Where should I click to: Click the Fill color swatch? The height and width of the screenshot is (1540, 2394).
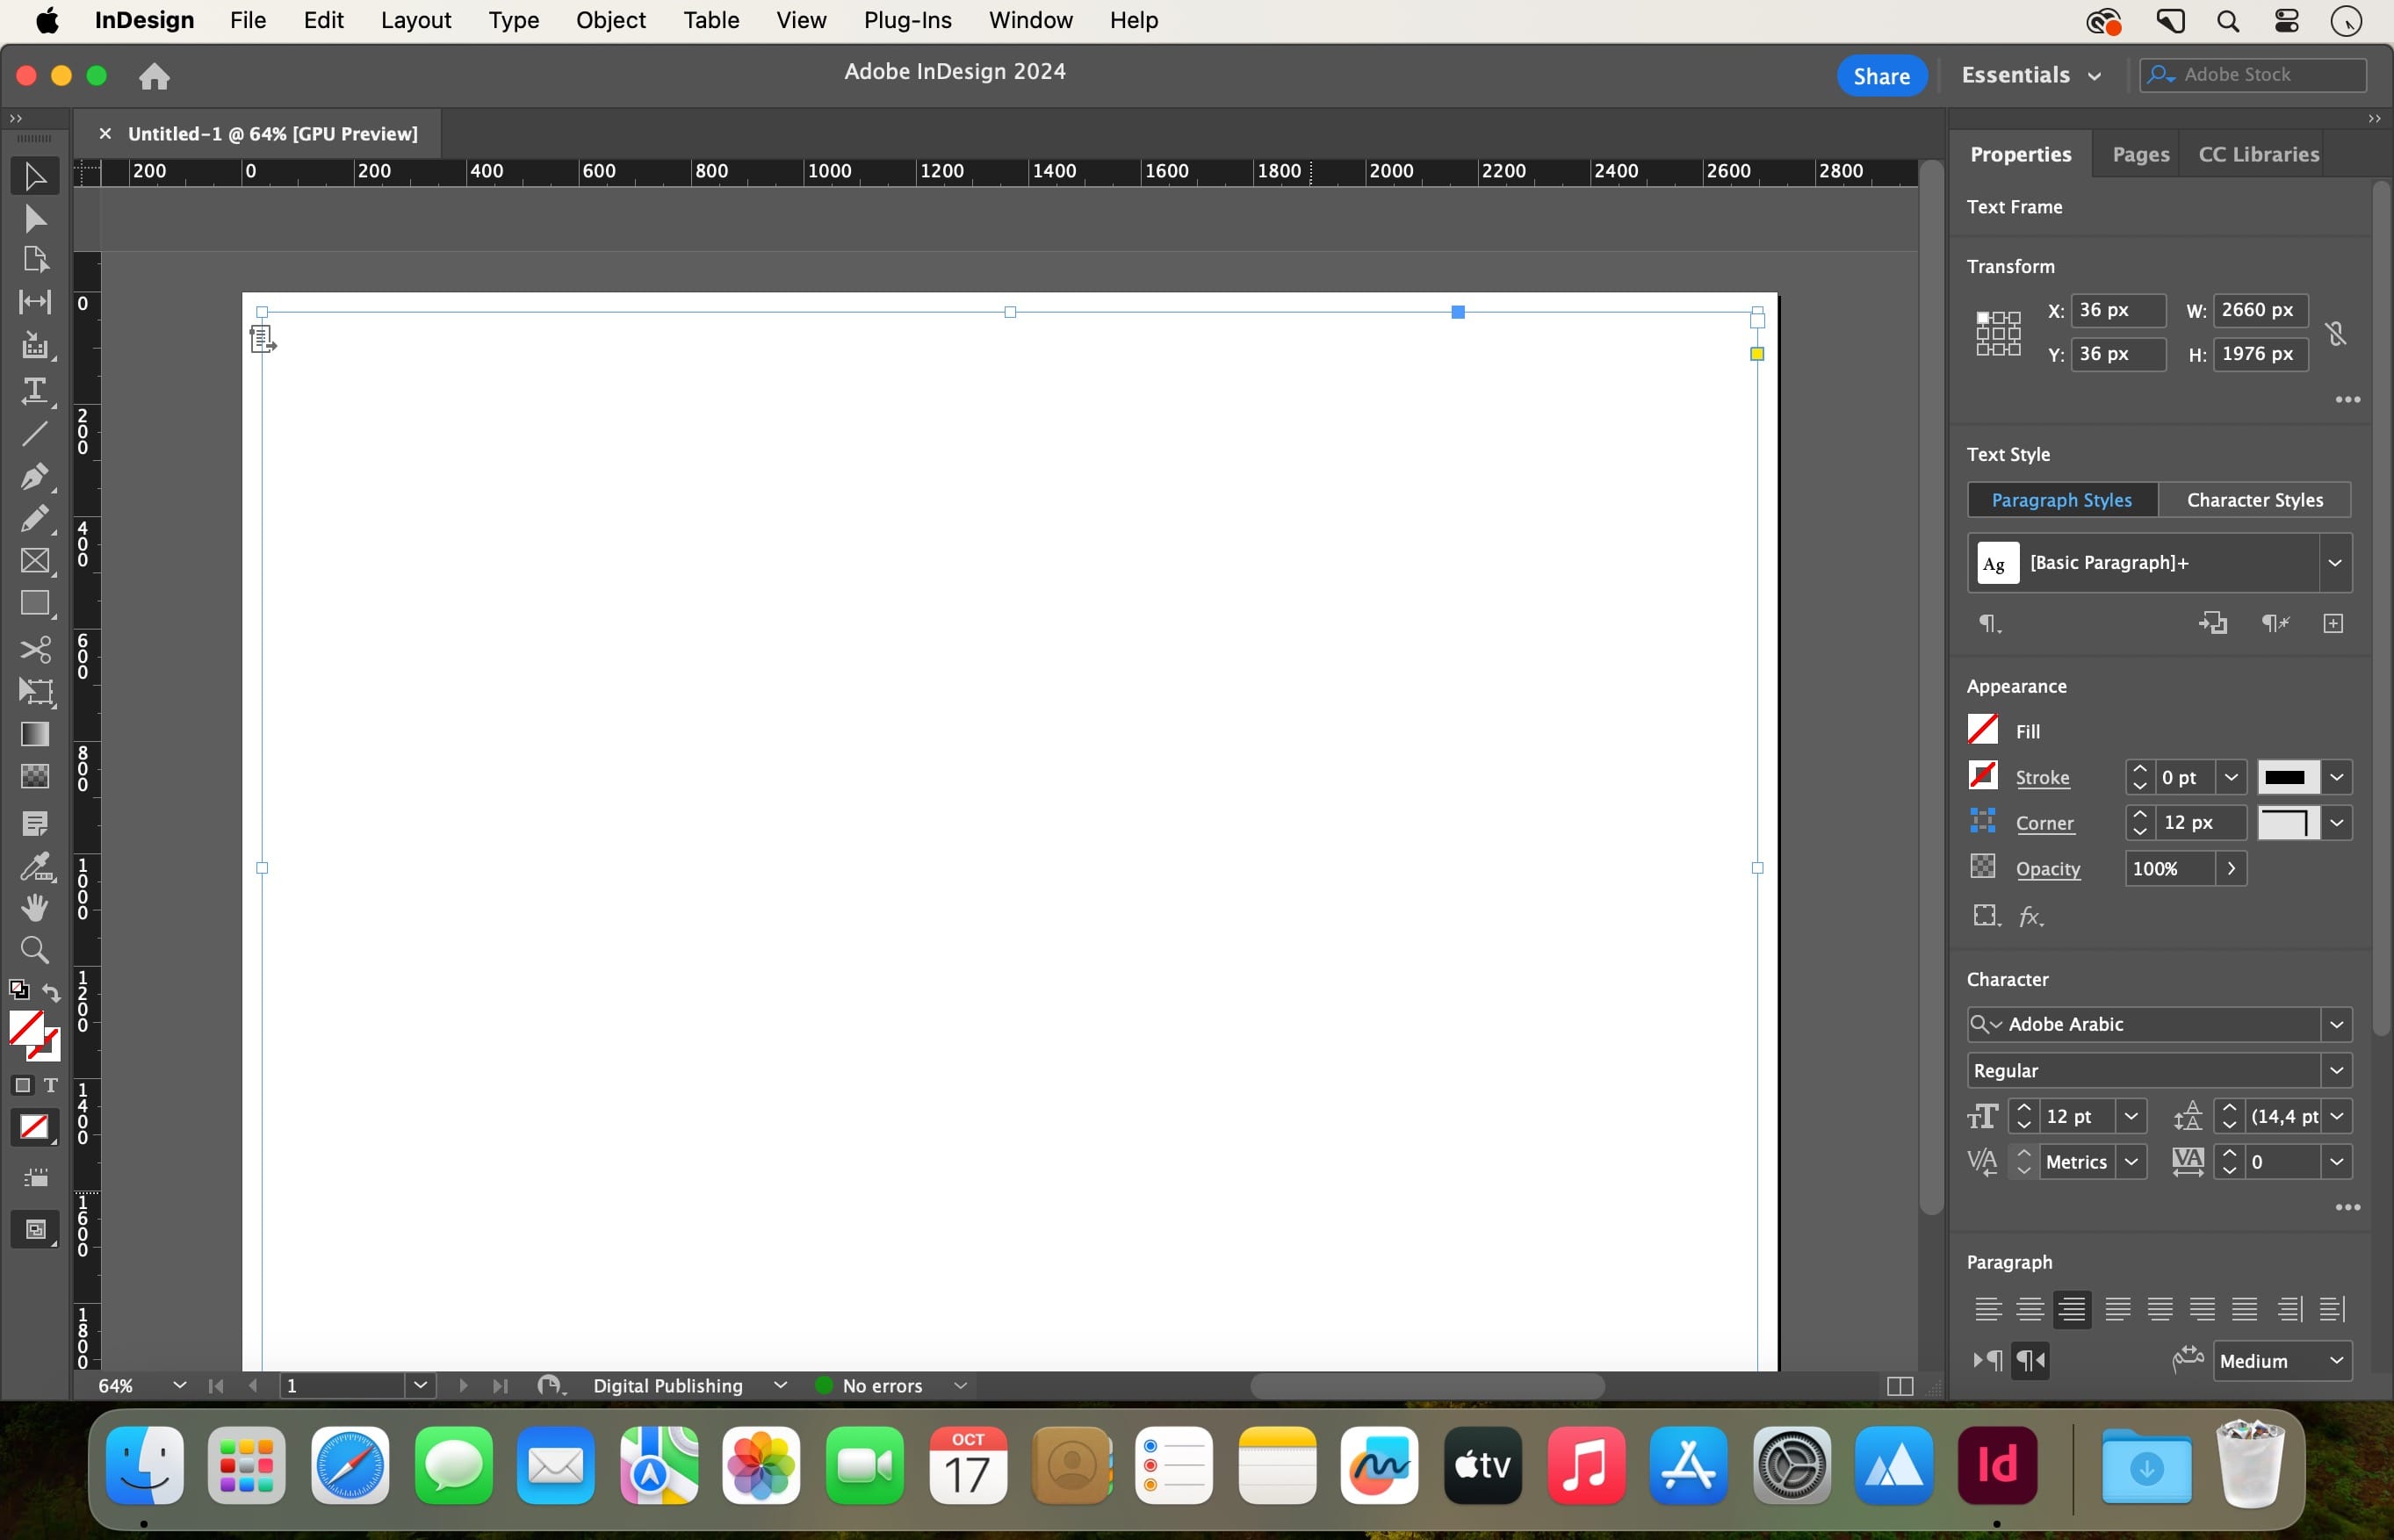pyautogui.click(x=1982, y=730)
